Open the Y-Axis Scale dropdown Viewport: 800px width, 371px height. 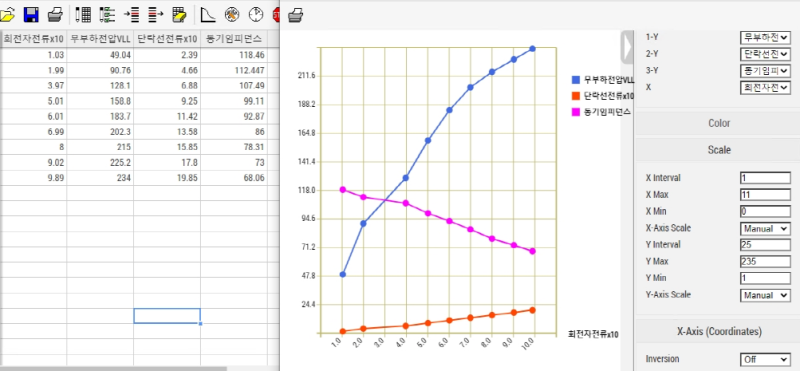click(x=765, y=295)
